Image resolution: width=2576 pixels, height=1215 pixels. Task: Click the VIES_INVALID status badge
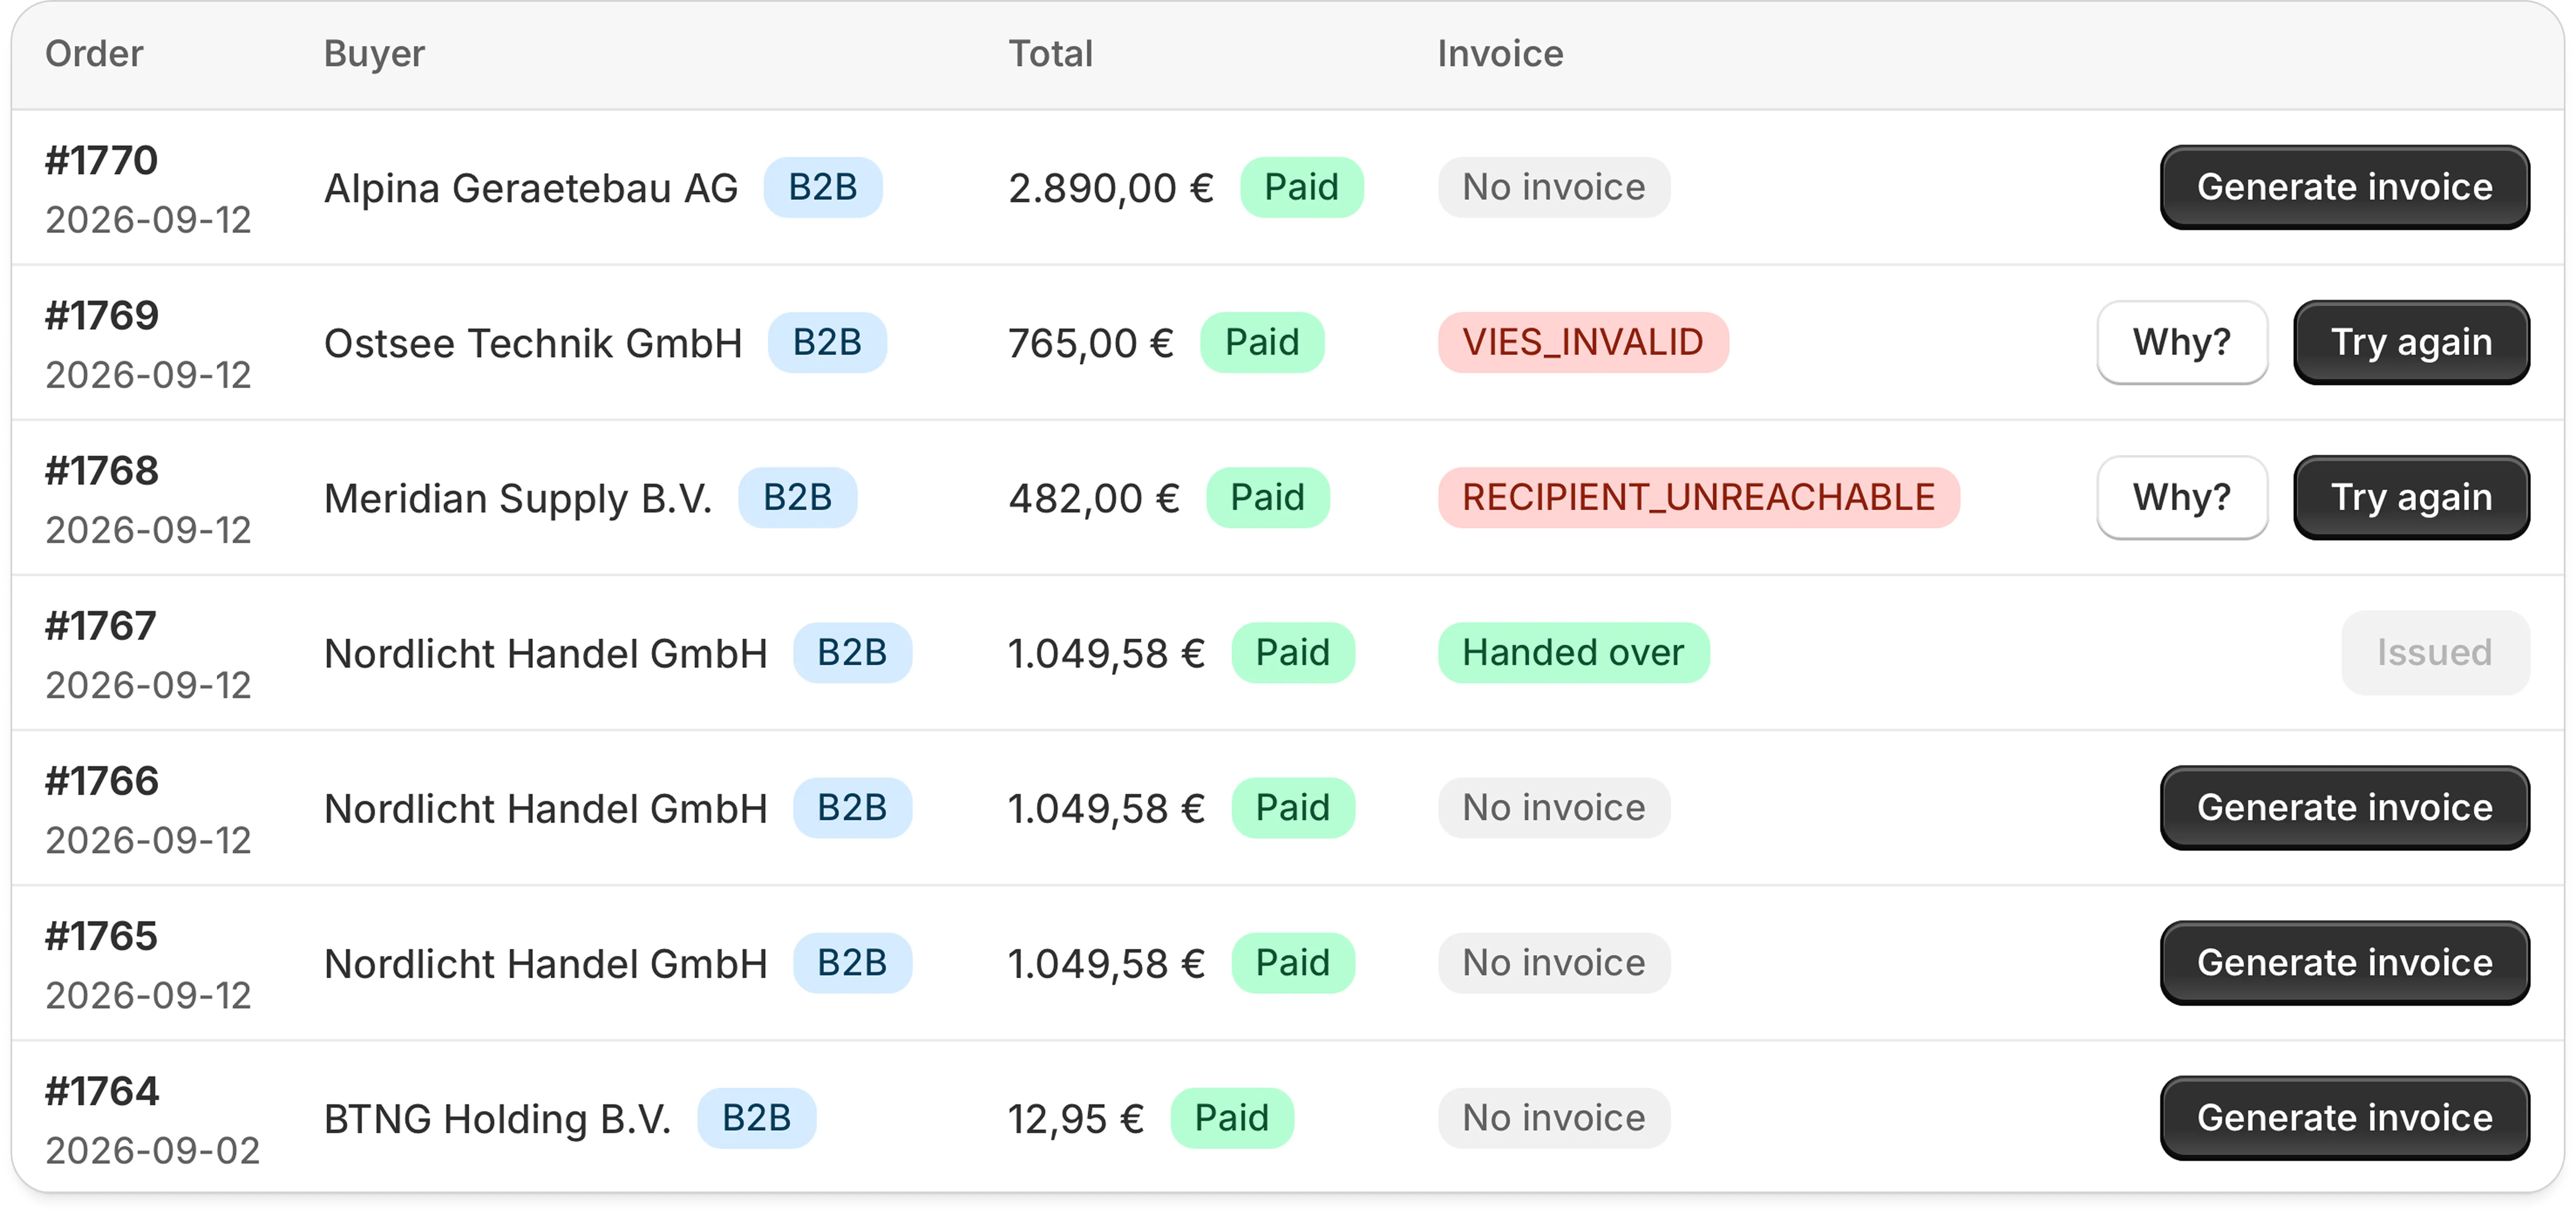point(1583,342)
